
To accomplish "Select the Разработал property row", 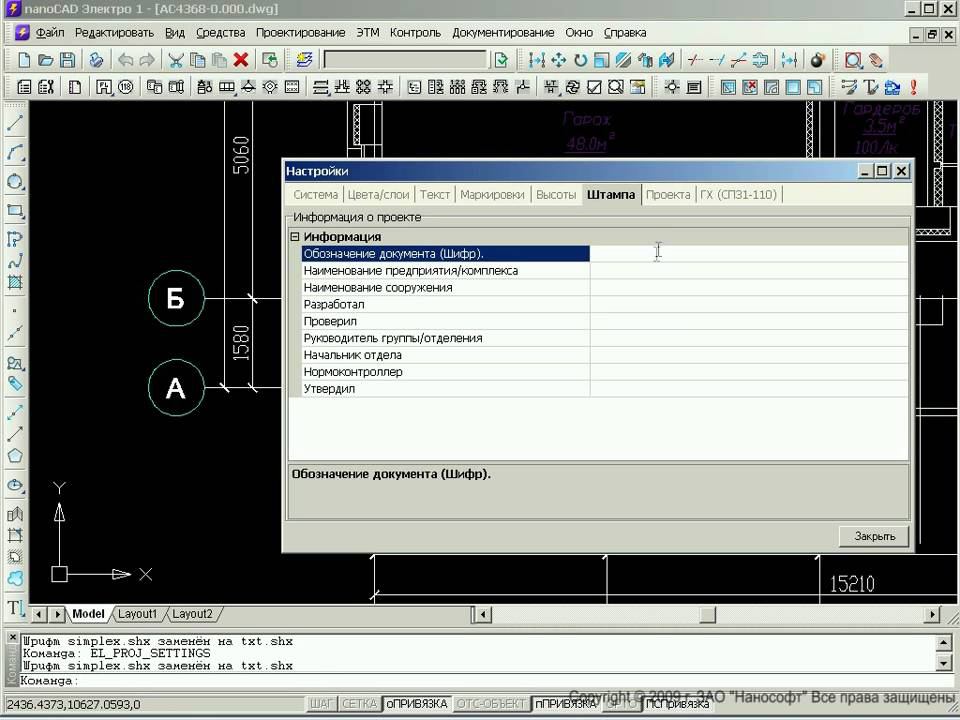I will (x=604, y=304).
